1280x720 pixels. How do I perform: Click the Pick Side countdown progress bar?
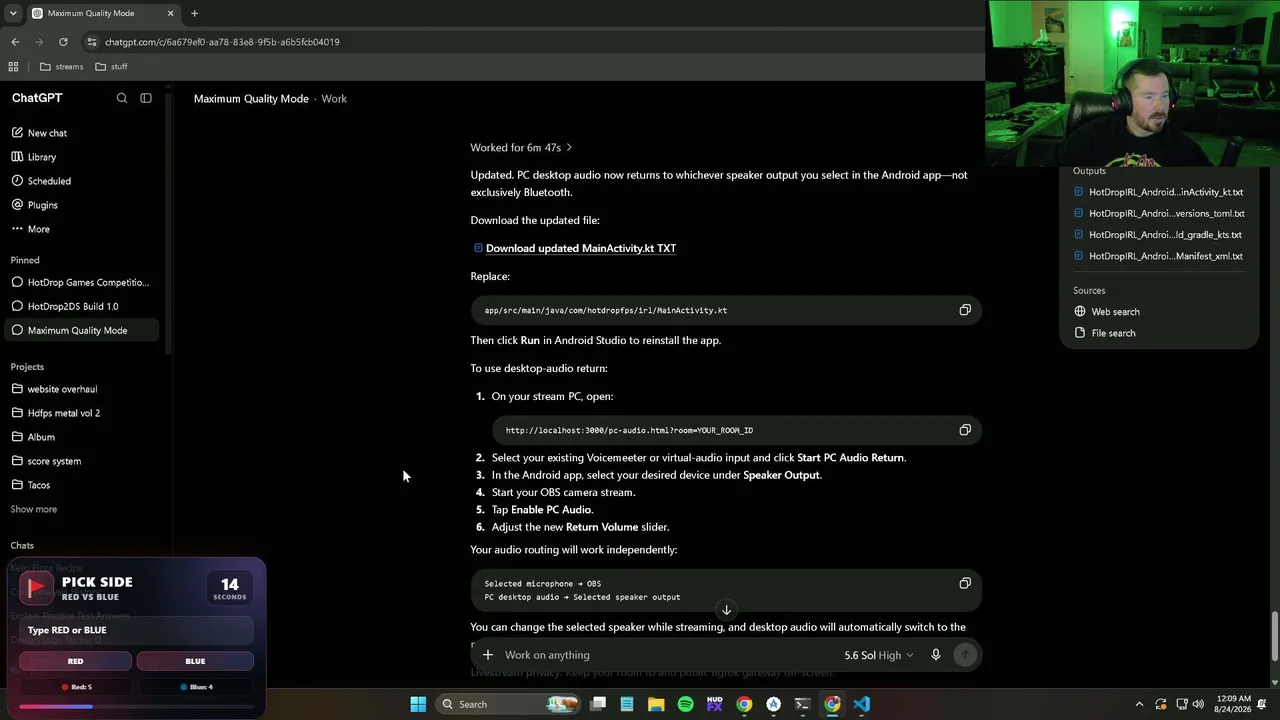tap(136, 707)
